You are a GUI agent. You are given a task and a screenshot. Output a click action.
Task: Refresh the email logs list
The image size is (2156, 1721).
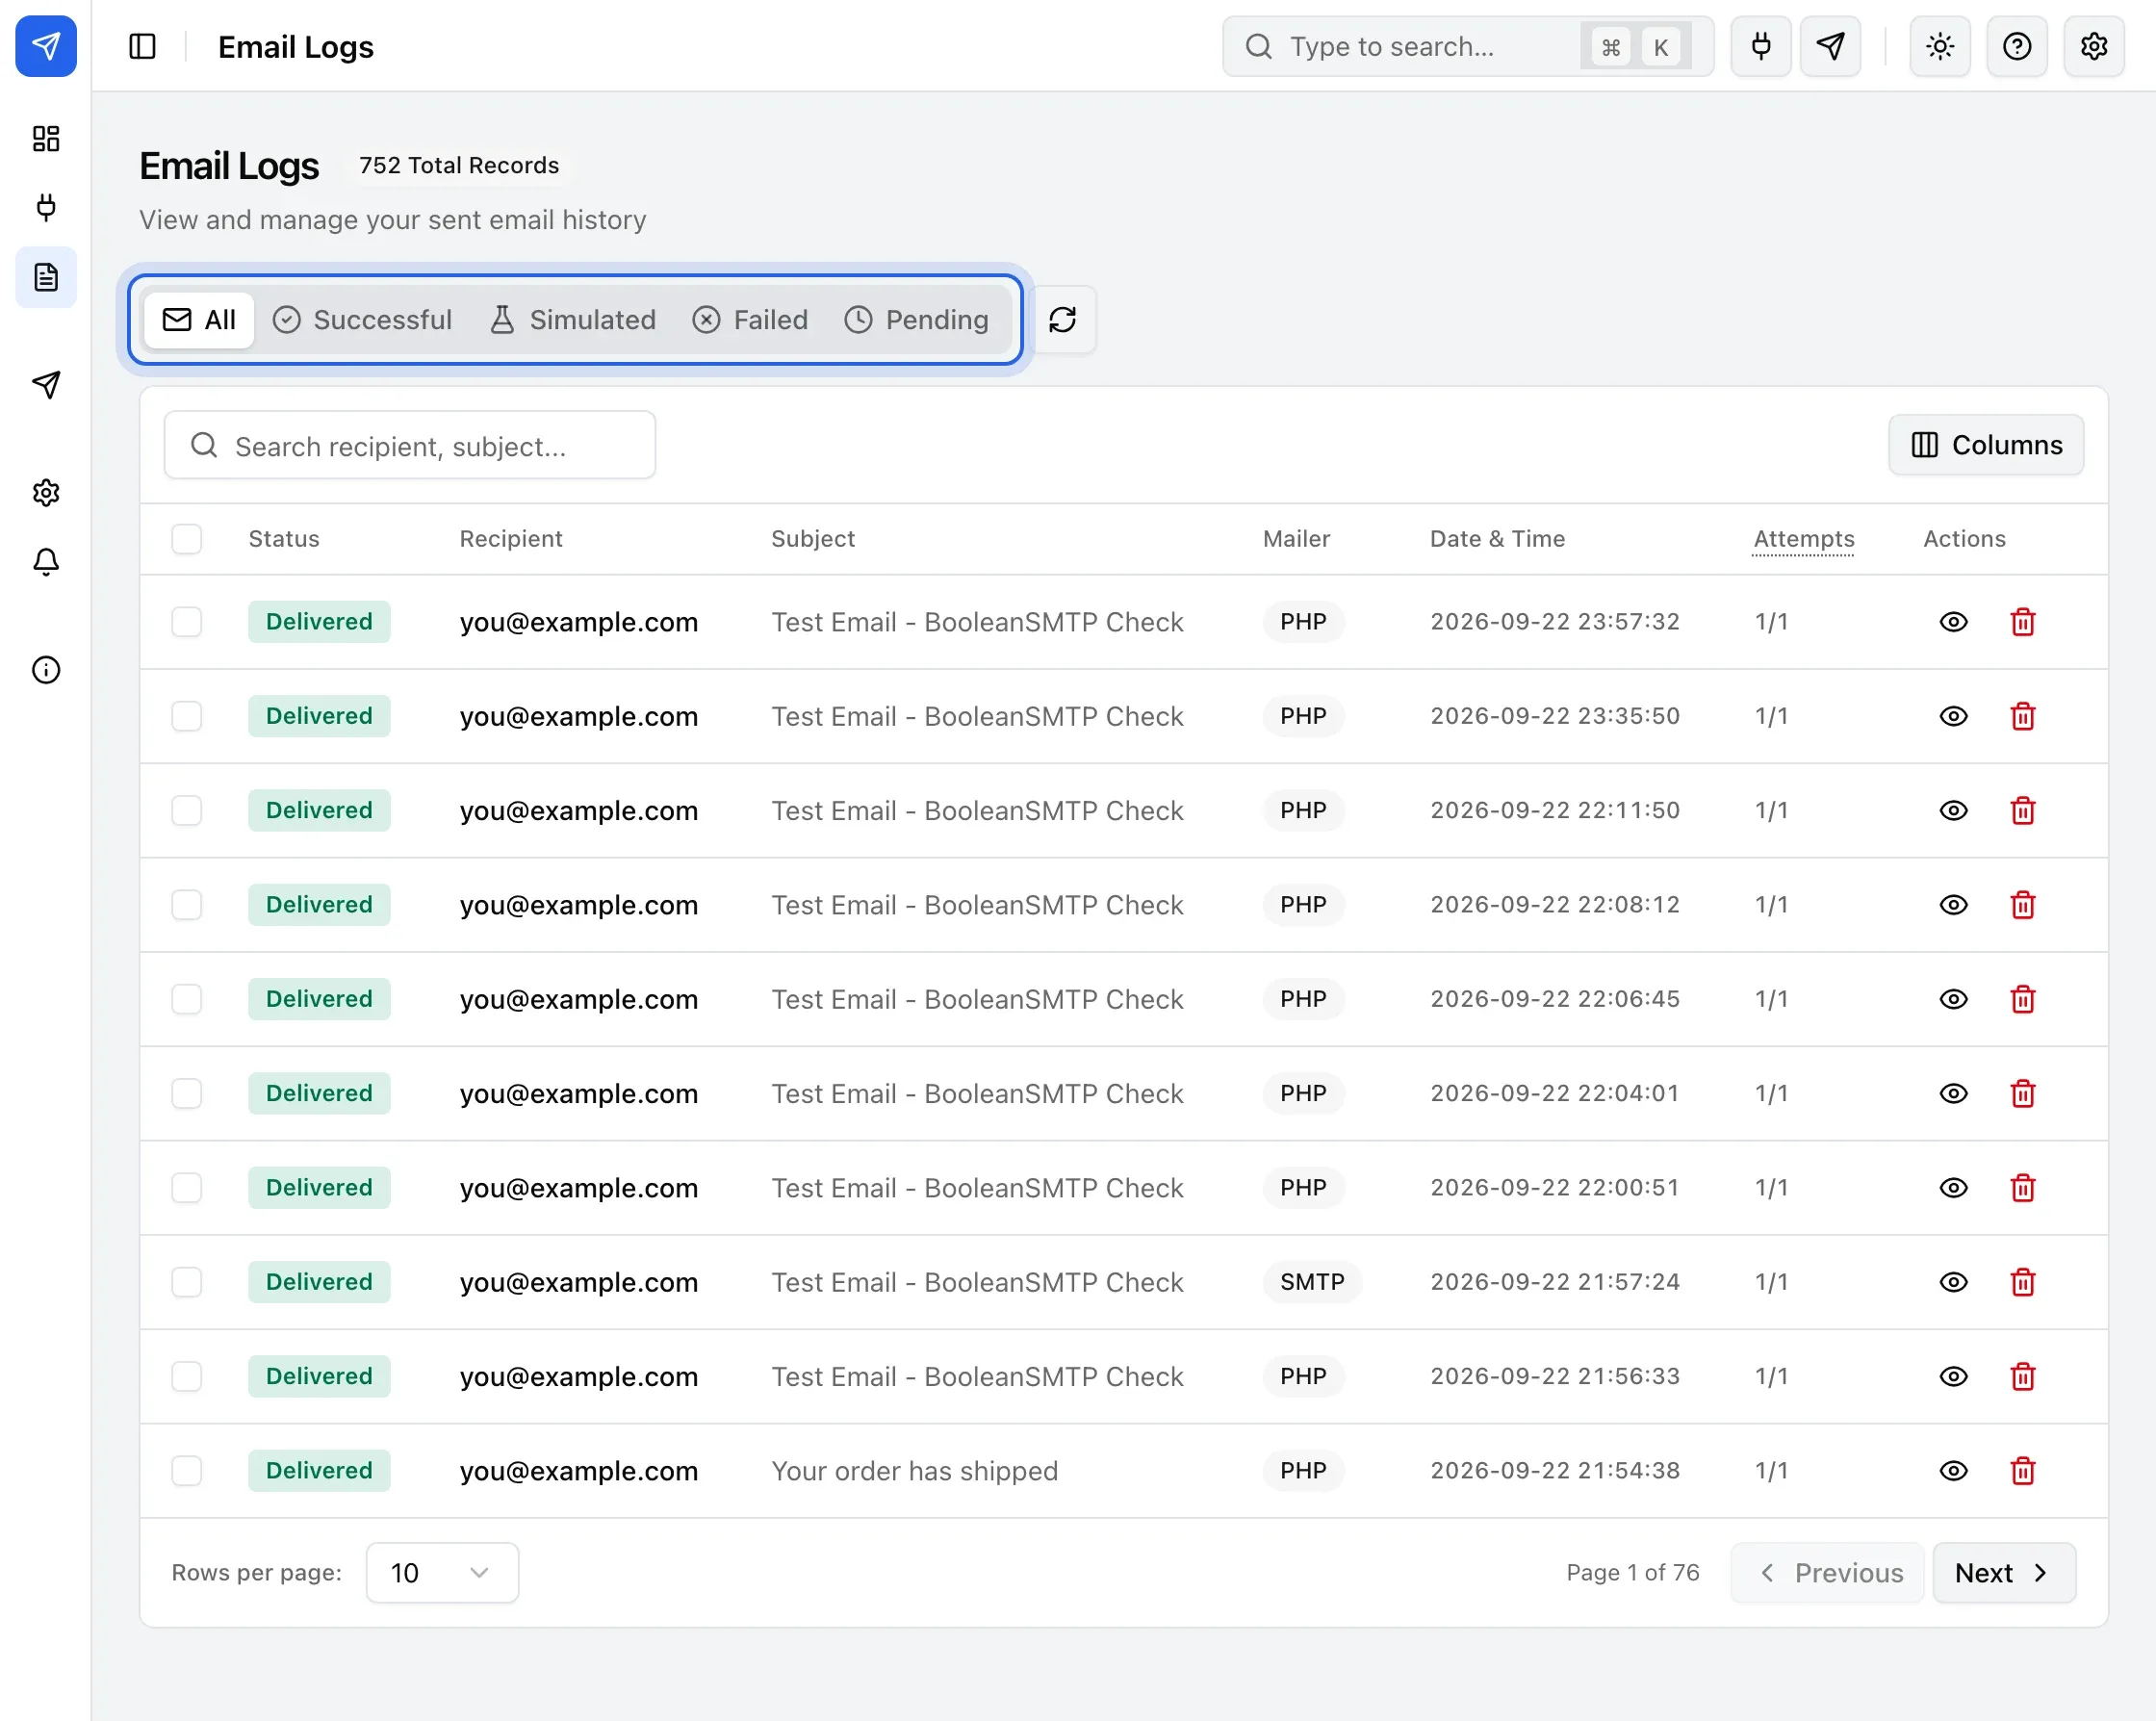[1063, 320]
